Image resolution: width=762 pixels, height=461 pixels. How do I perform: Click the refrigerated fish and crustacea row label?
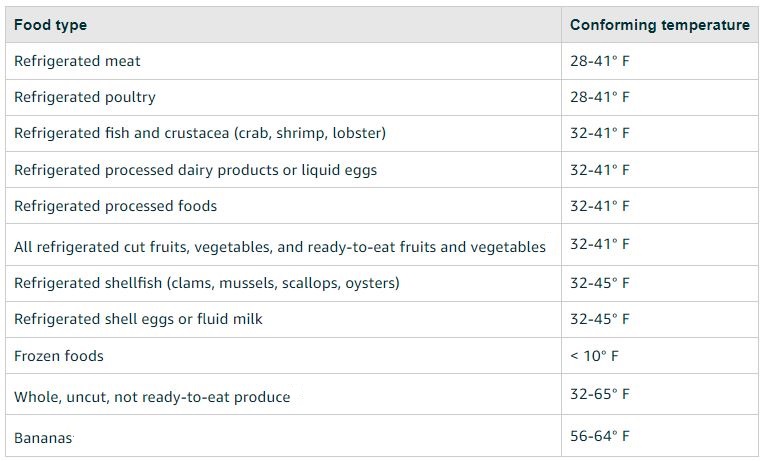(x=200, y=133)
